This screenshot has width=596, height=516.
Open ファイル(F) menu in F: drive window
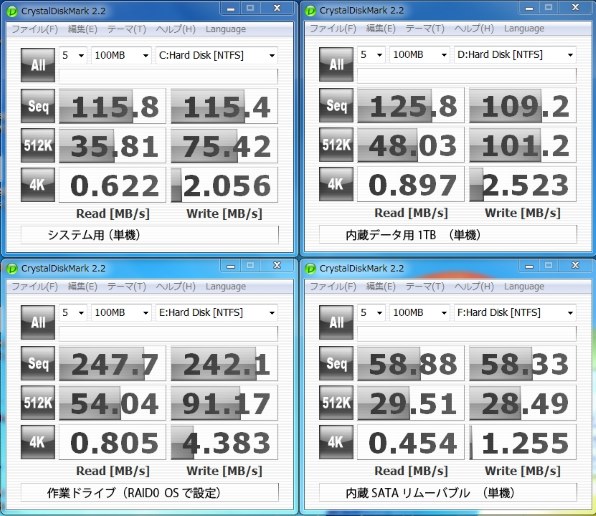[x=333, y=286]
